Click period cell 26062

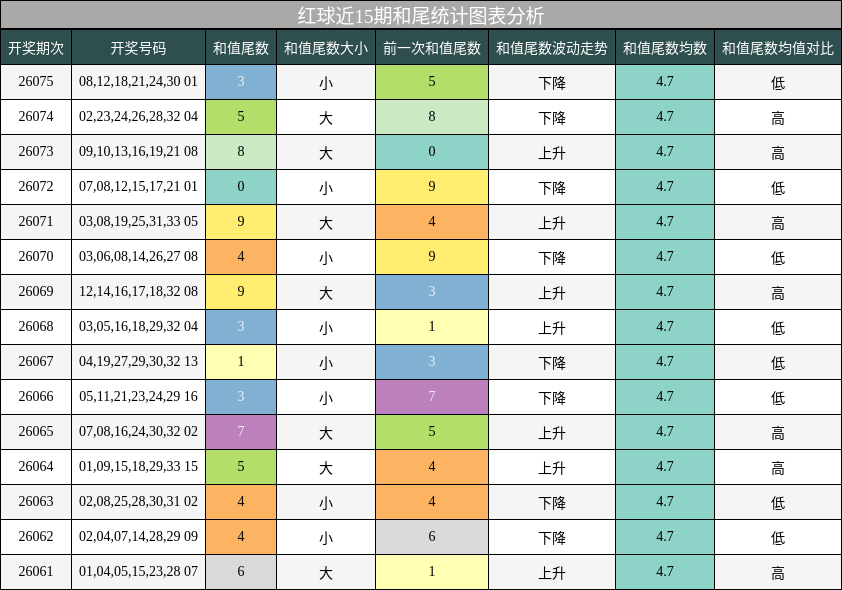[x=36, y=536]
